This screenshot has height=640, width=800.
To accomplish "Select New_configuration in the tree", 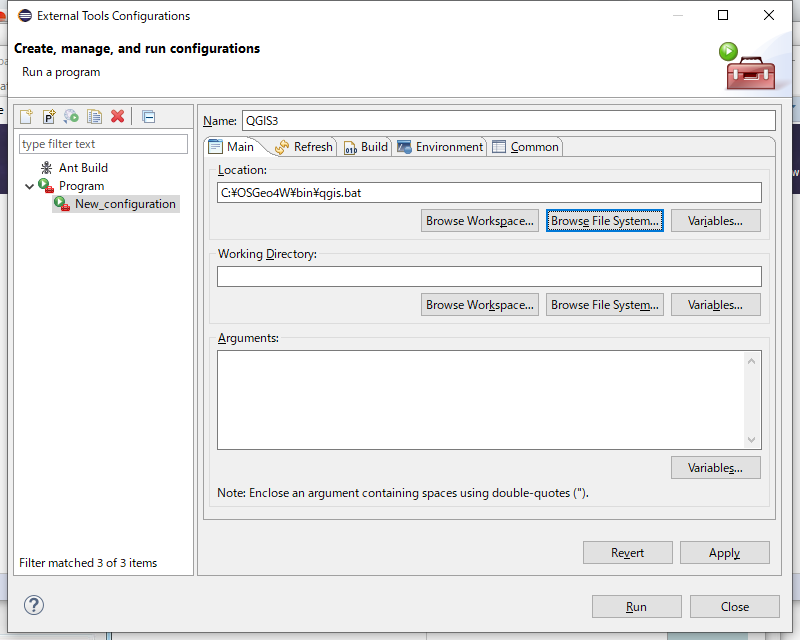I will point(124,204).
